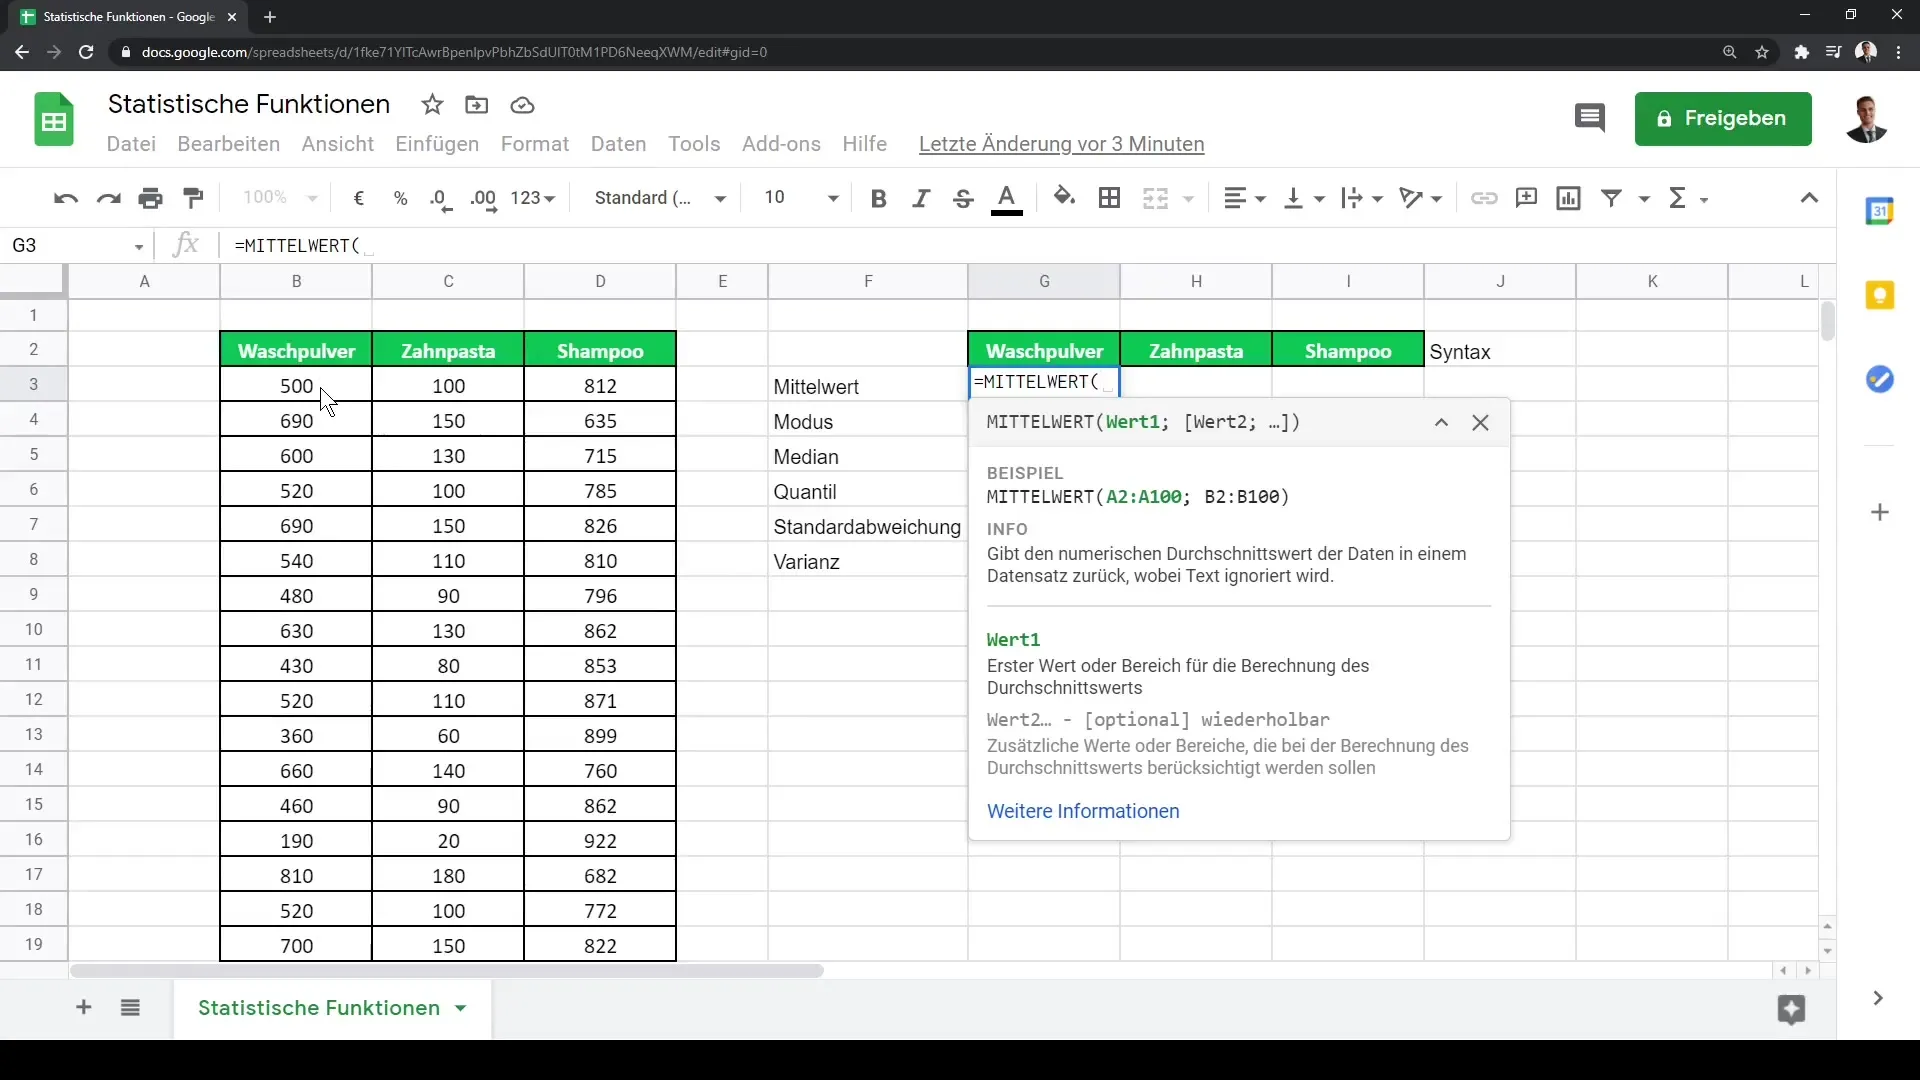The width and height of the screenshot is (1920, 1080).
Task: Click the Italic formatting icon
Action: (920, 198)
